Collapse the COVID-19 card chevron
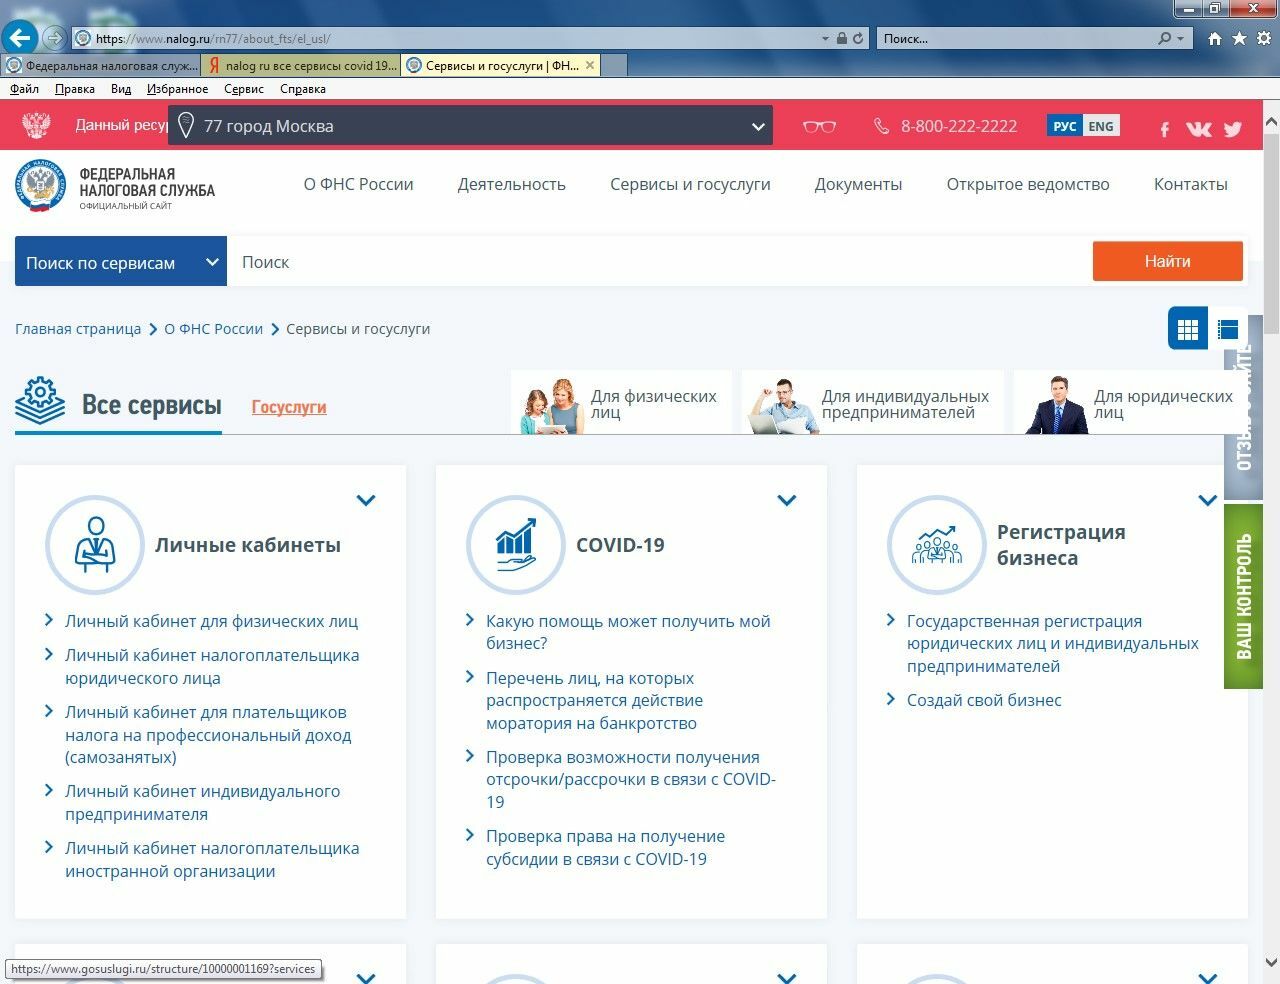Screen dimensions: 1280x984 point(787,500)
